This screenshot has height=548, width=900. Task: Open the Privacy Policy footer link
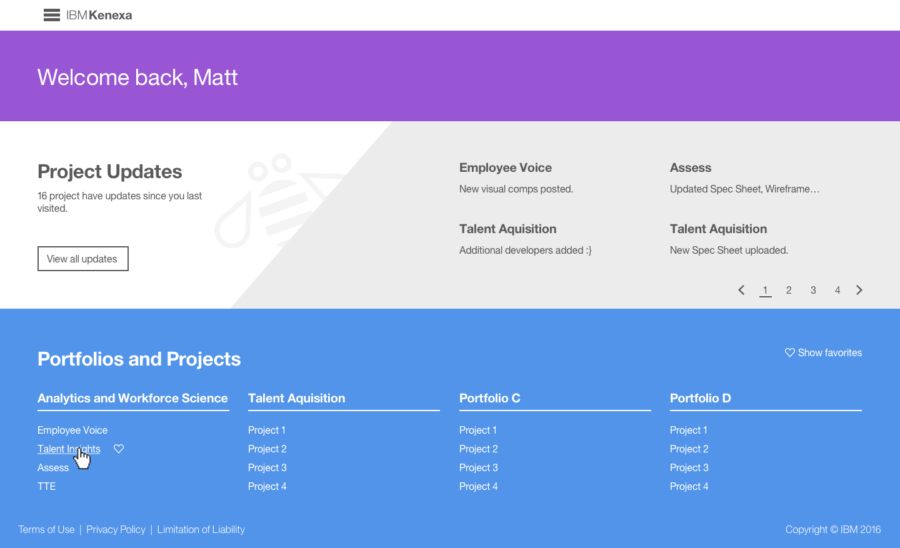click(115, 529)
